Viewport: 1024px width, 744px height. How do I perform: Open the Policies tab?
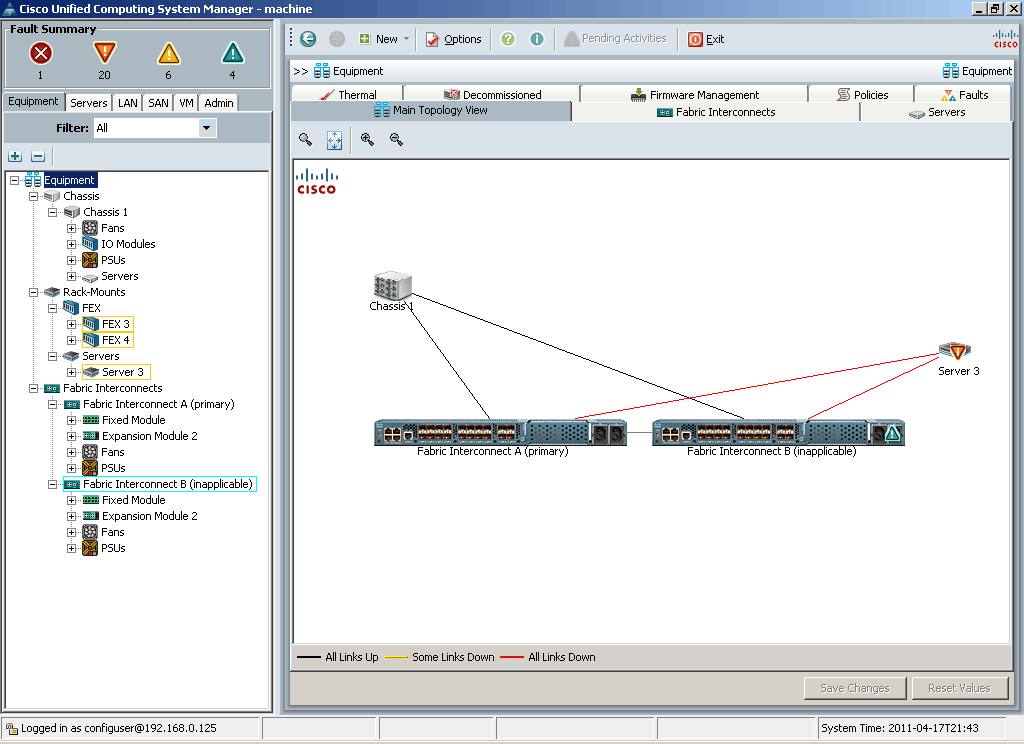[862, 95]
